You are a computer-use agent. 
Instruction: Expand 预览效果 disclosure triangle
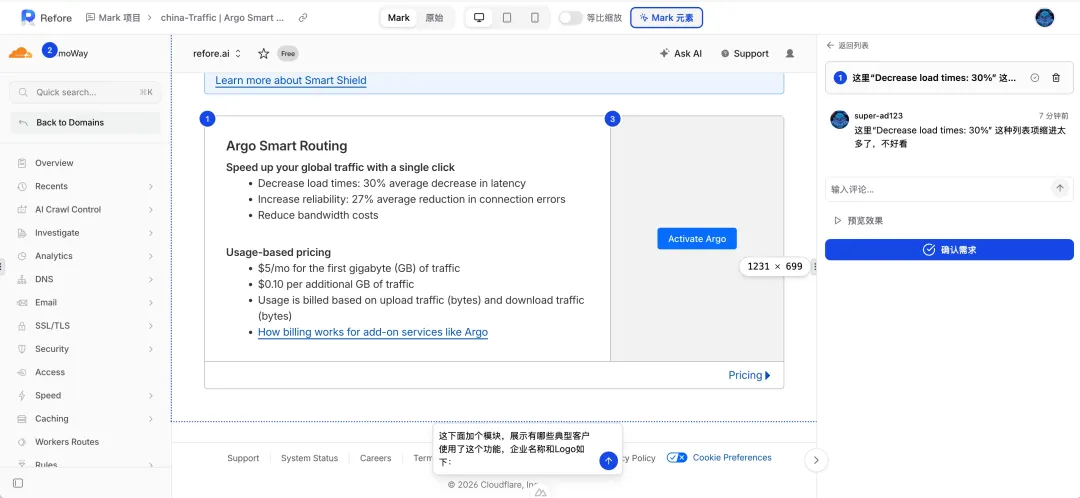(838, 220)
